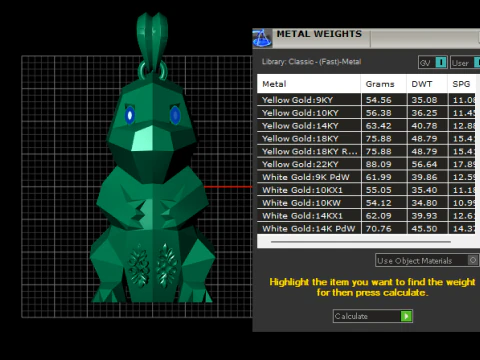Select the White Gold:14KX1 row
This screenshot has width=480, height=360.
[x=366, y=216]
